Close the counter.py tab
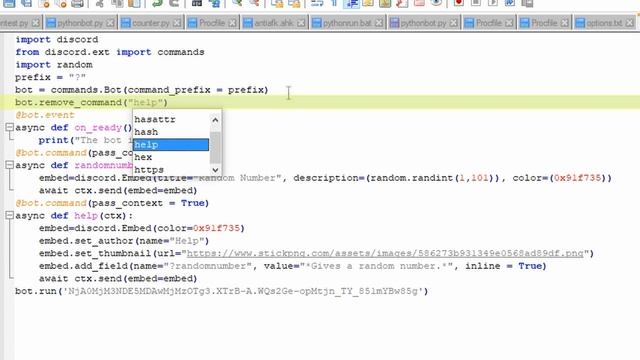 [x=177, y=23]
